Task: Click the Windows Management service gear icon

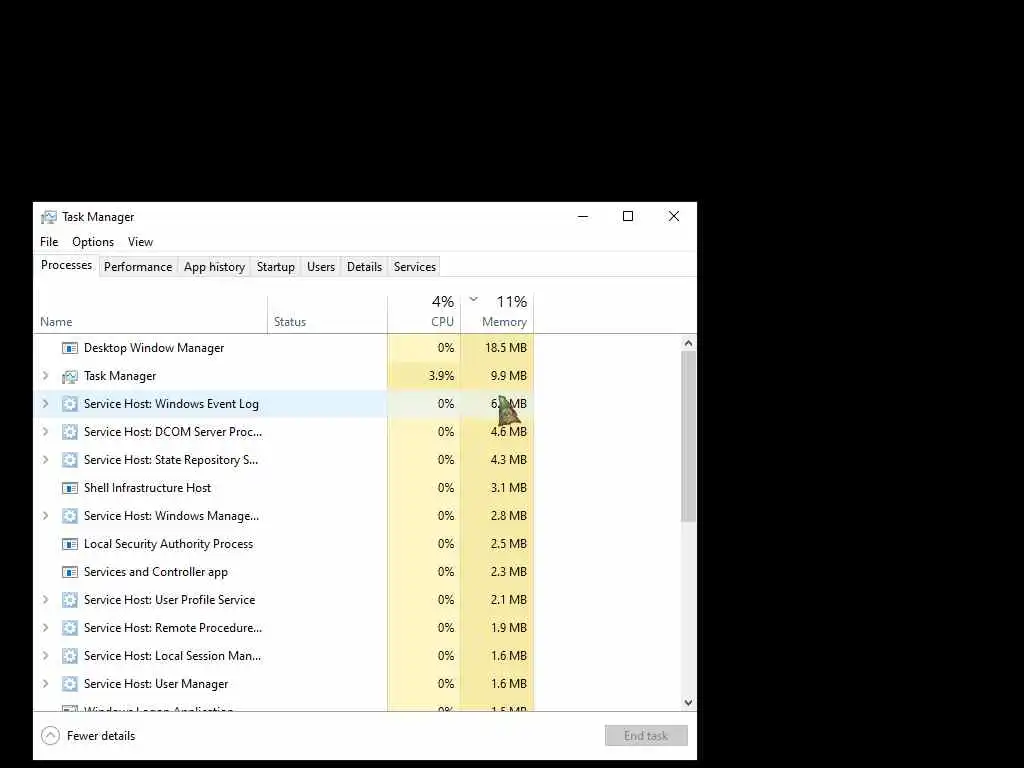Action: tap(70, 516)
